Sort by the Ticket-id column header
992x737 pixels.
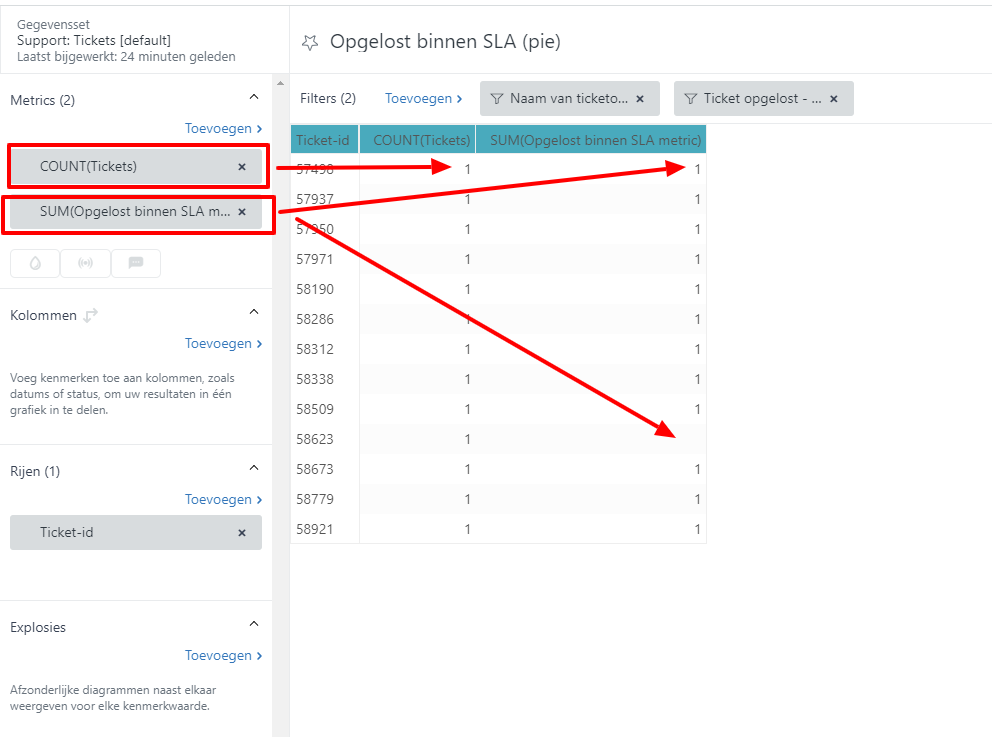322,140
